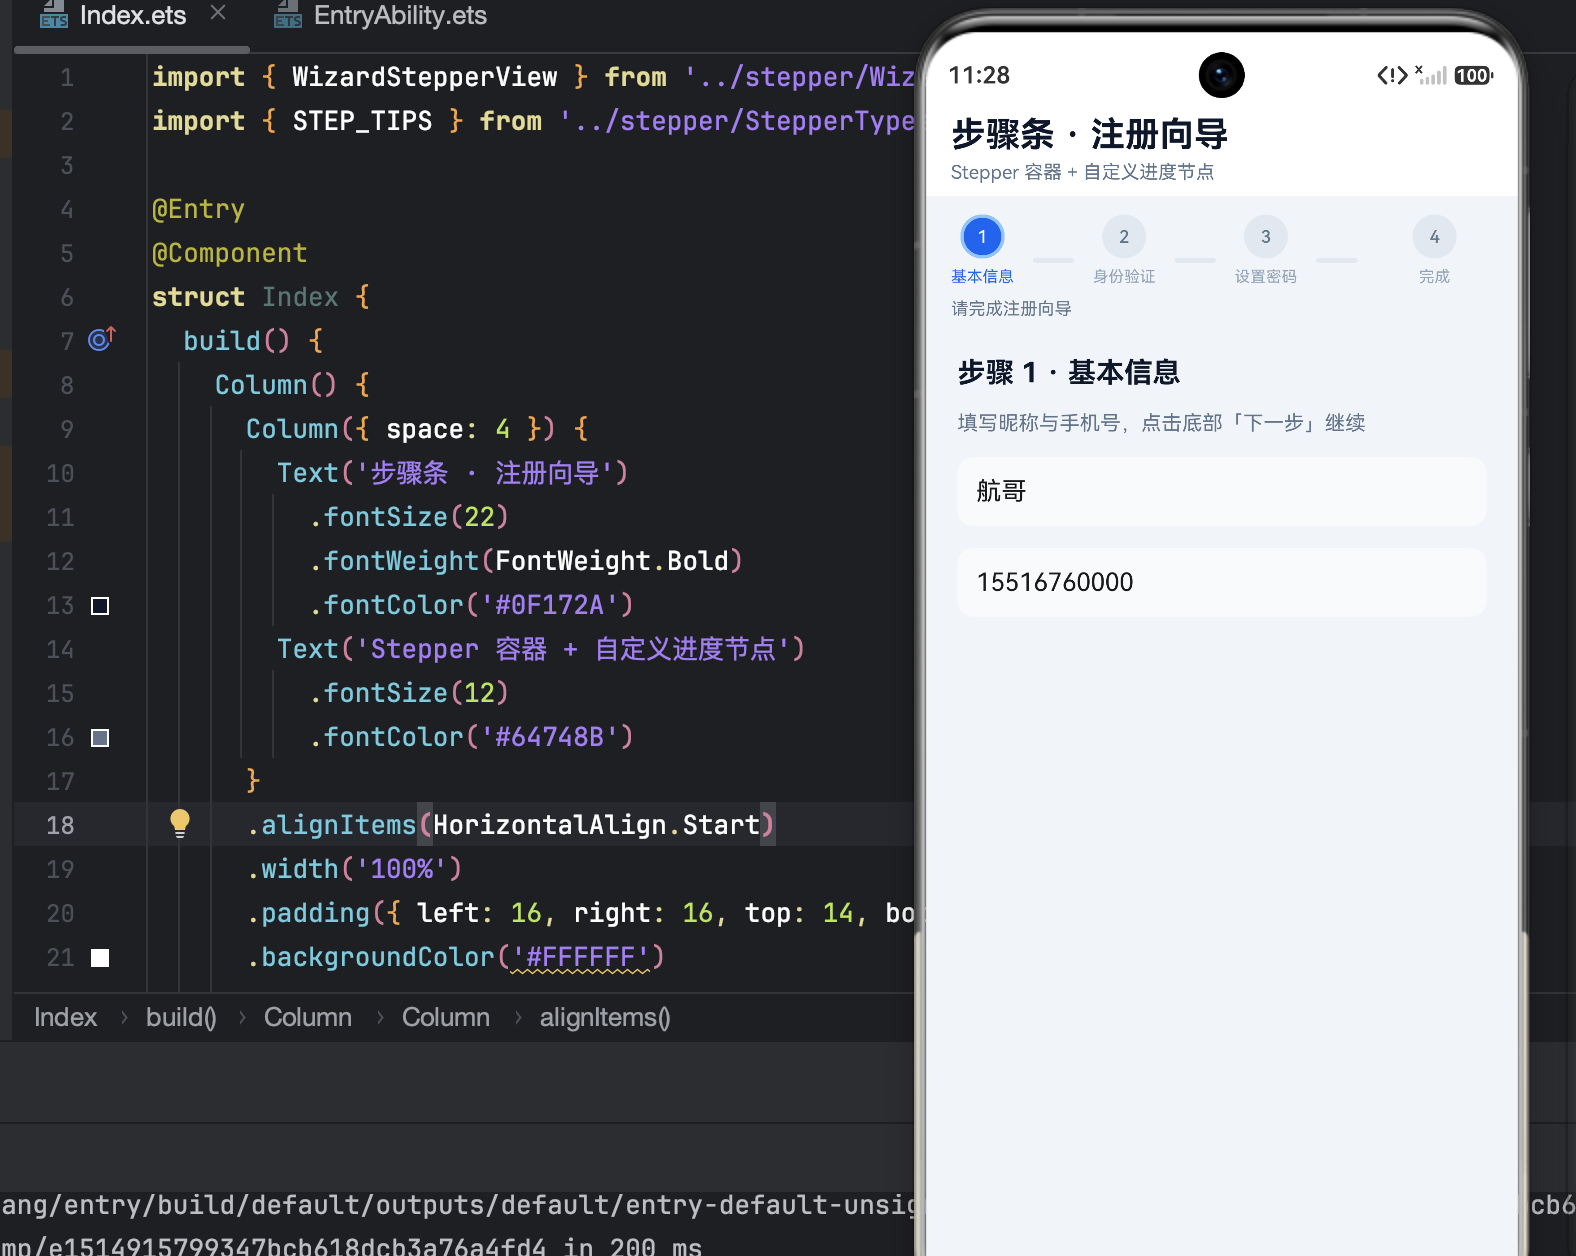Click the 11:28 clock in phone status bar
The width and height of the screenshot is (1576, 1256).
(x=979, y=75)
